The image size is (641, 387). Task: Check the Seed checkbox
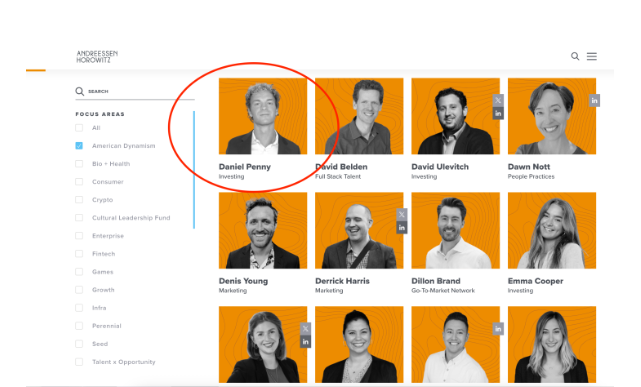[79, 344]
